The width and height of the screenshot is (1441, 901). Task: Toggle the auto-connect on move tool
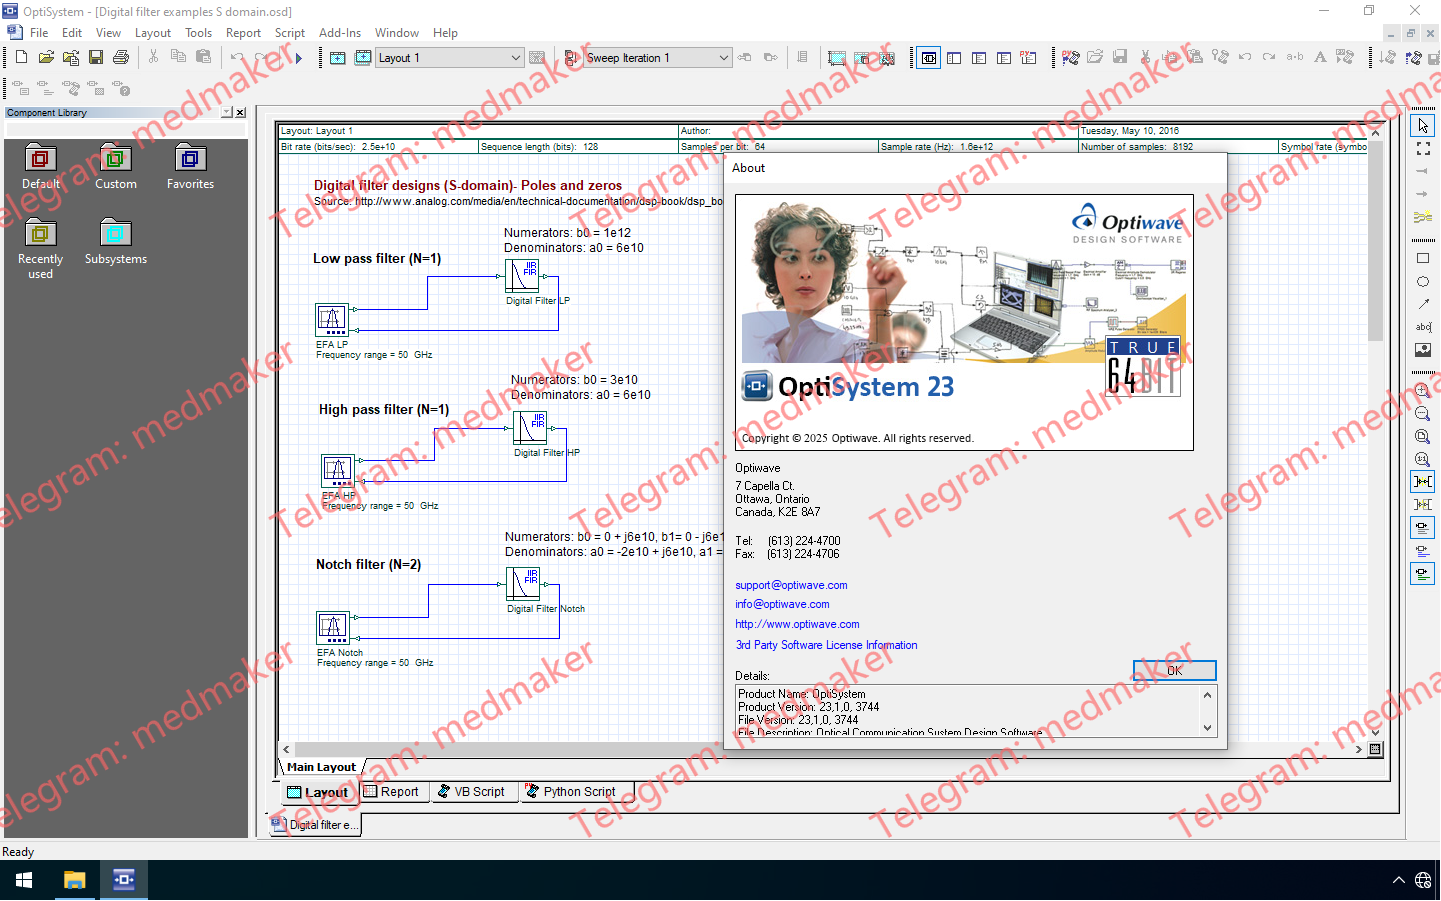point(1423,505)
